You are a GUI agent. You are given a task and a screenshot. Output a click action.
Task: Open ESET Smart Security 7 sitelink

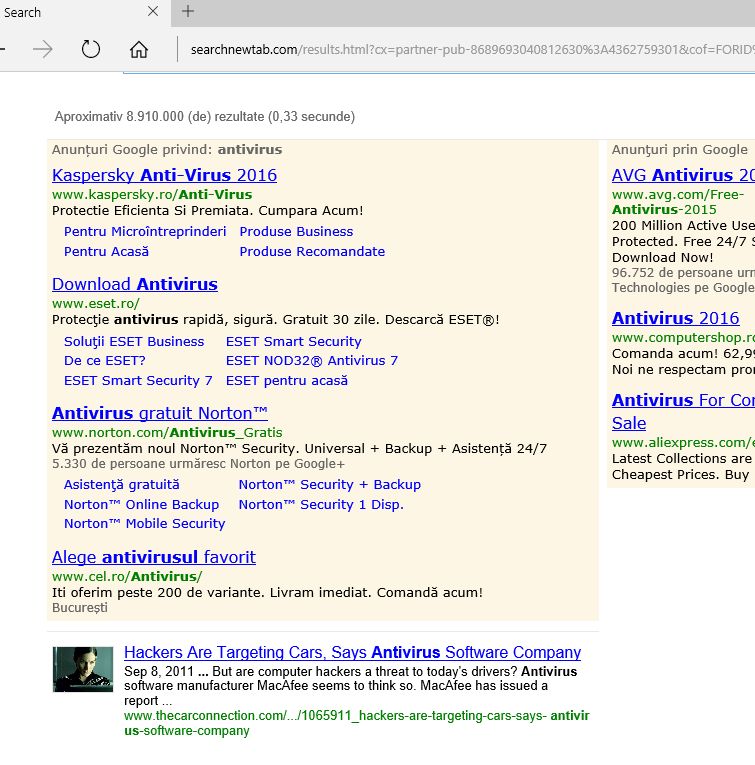pyautogui.click(x=138, y=381)
